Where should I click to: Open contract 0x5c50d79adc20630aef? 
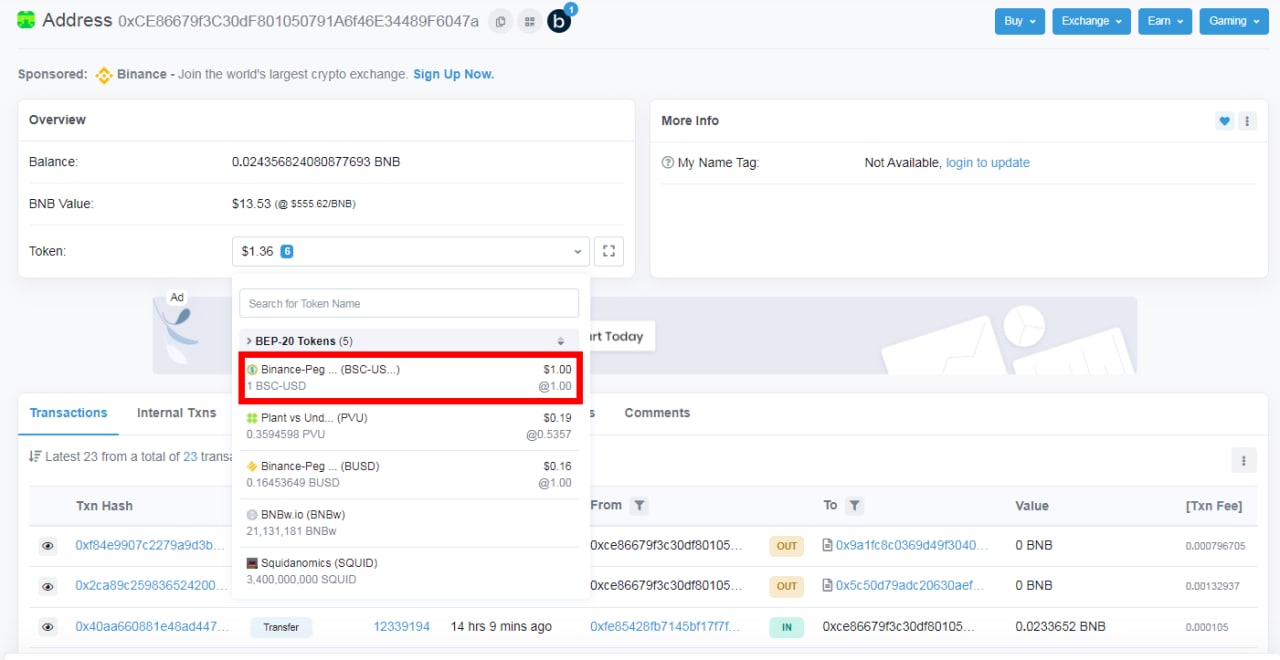click(x=910, y=586)
